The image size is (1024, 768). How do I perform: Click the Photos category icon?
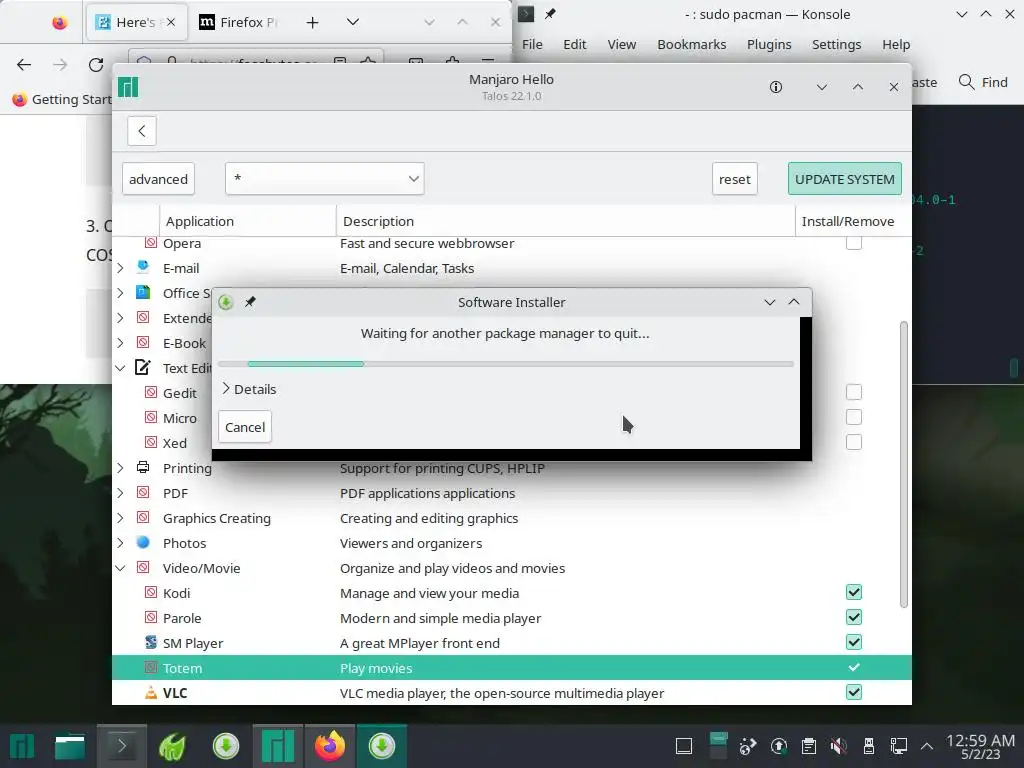(143, 543)
